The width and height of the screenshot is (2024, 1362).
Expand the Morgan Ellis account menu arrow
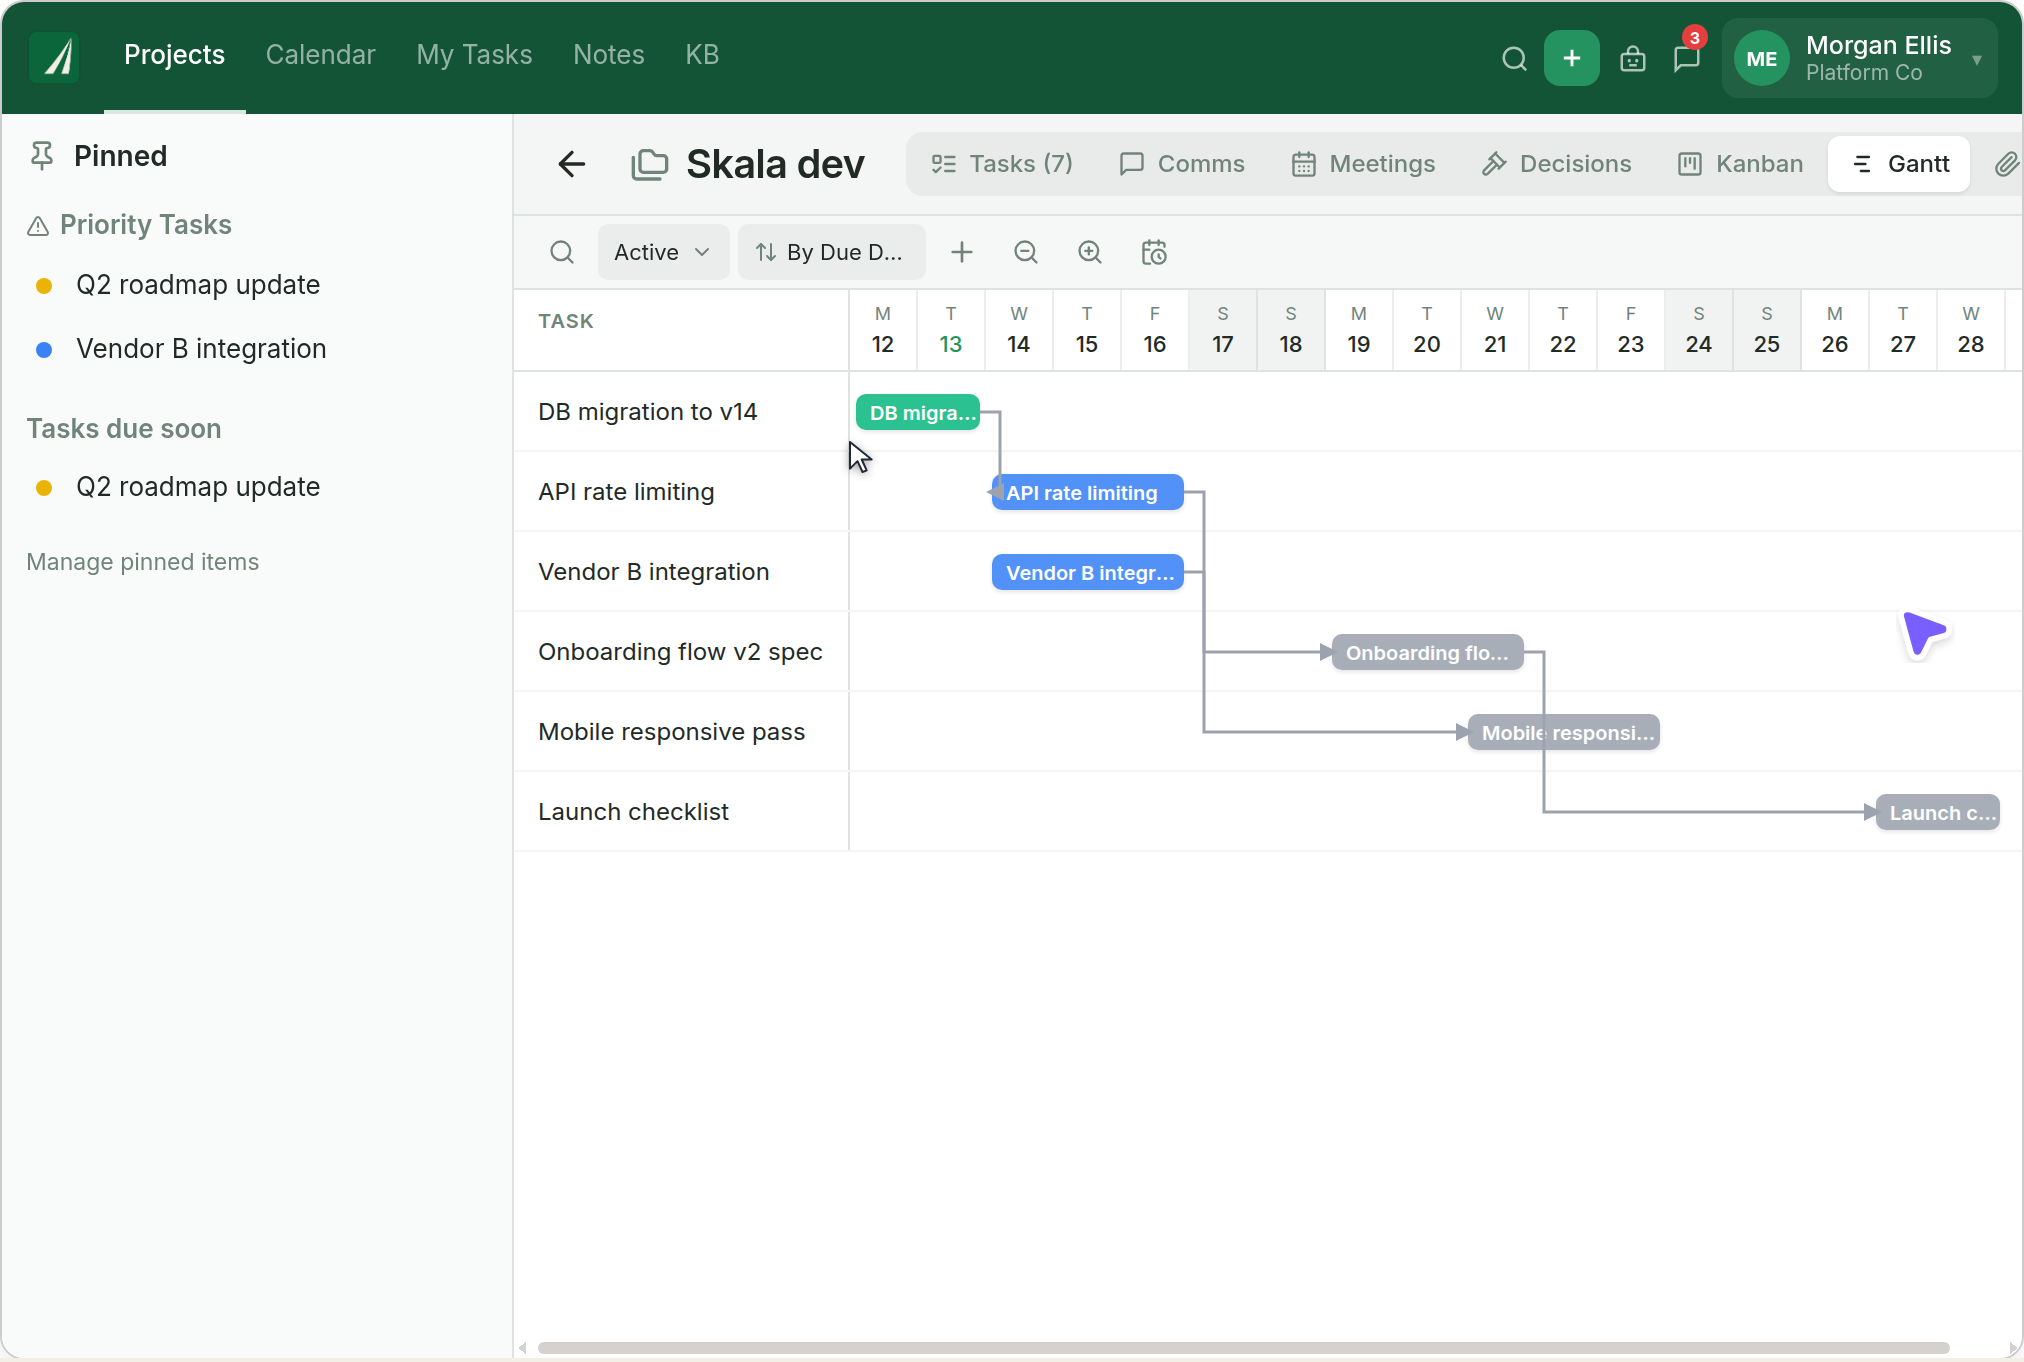tap(1977, 60)
